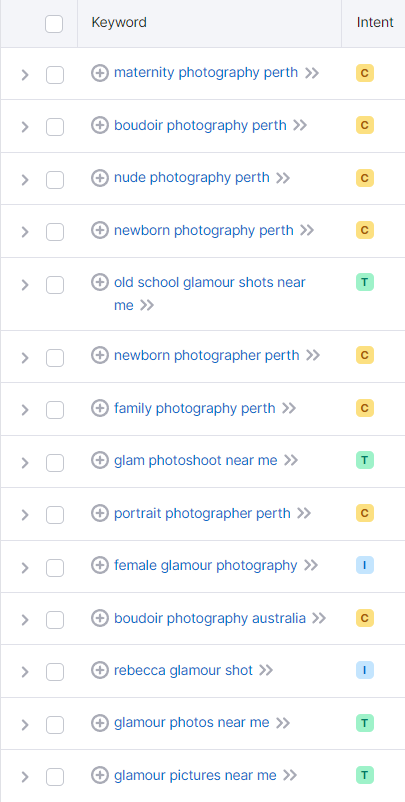Click the I intent badge for female glamour photography
405x802 pixels.
point(365,565)
